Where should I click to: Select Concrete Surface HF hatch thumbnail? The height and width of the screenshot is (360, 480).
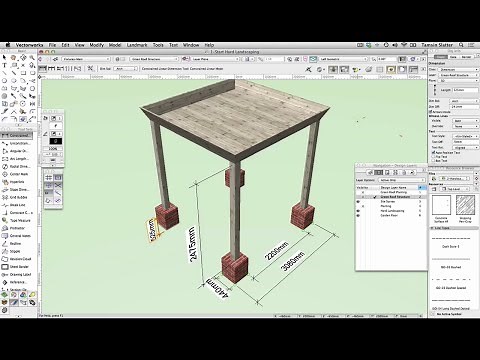(441, 205)
